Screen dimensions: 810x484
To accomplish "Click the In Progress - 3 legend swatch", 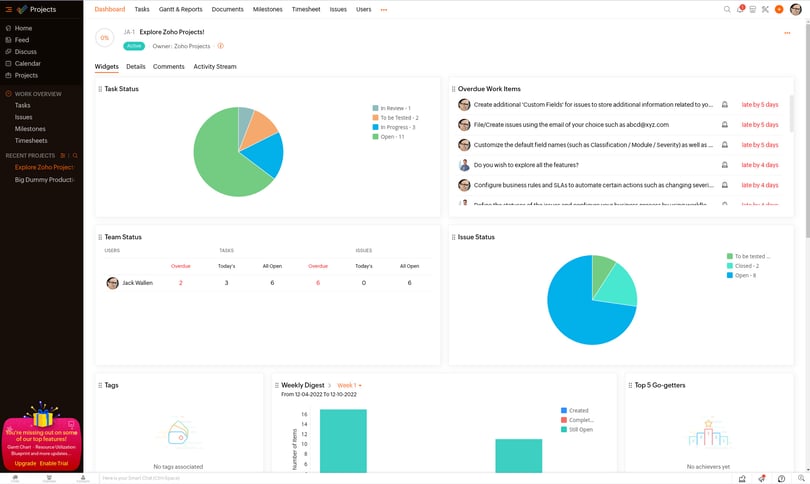I will [x=376, y=127].
